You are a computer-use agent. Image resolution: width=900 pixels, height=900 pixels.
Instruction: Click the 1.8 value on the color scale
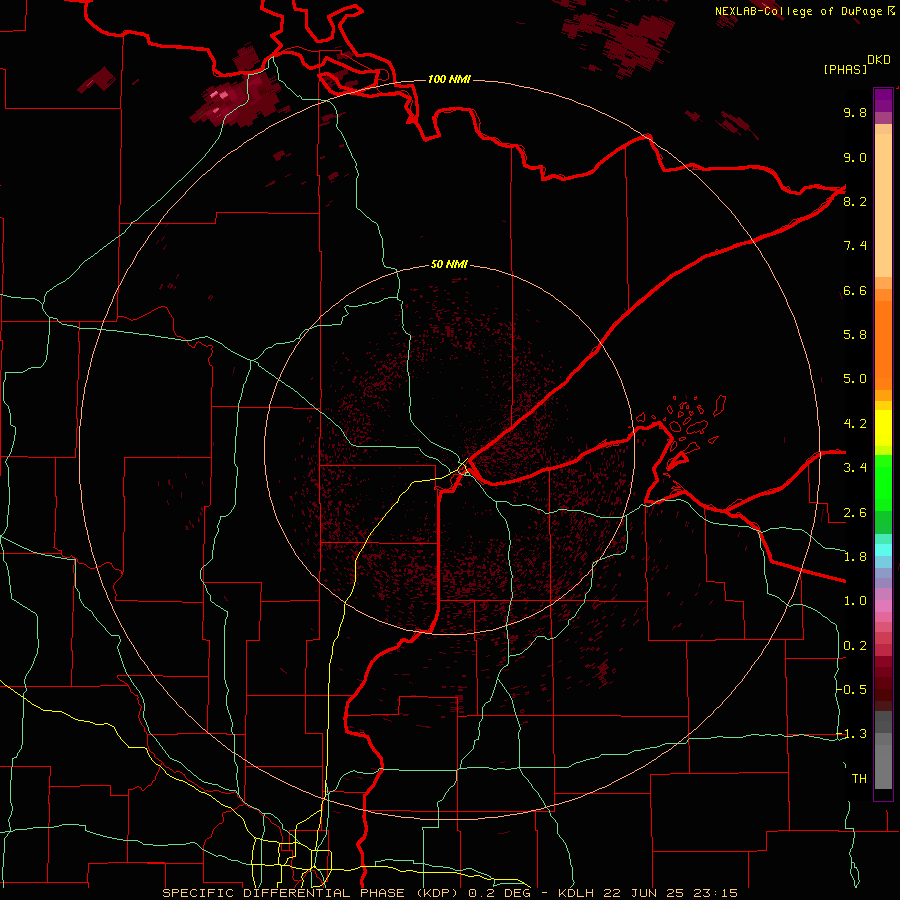pyautogui.click(x=855, y=557)
